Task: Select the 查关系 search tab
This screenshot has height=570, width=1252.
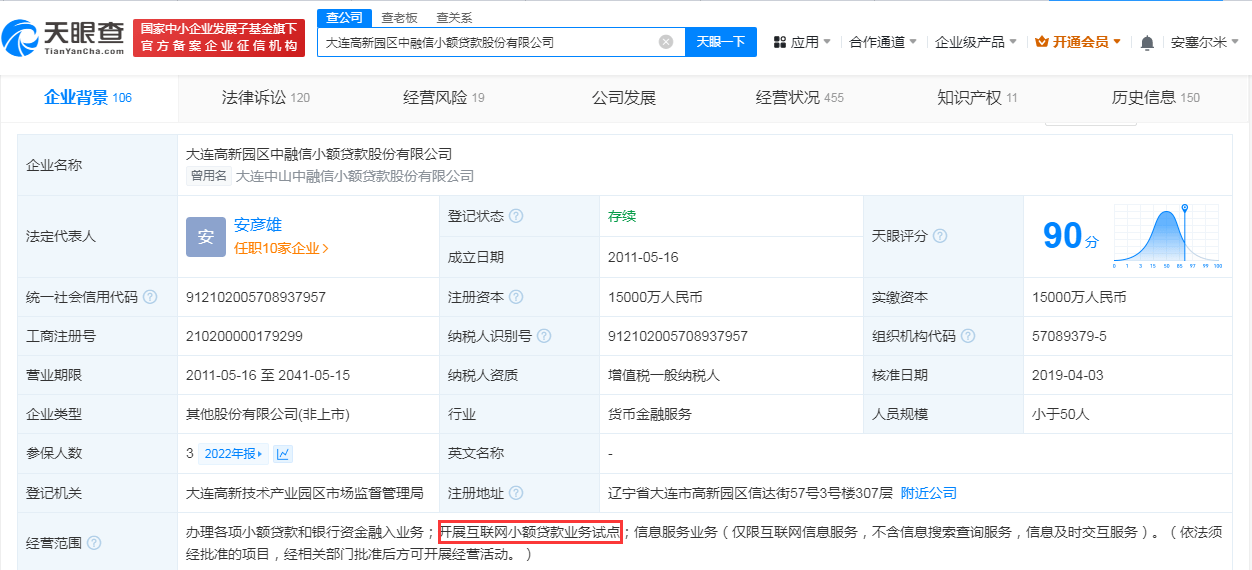Action: [x=454, y=18]
